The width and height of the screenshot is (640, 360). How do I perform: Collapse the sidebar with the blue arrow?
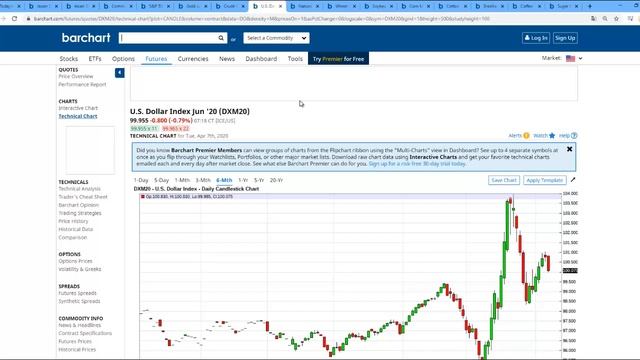point(120,73)
